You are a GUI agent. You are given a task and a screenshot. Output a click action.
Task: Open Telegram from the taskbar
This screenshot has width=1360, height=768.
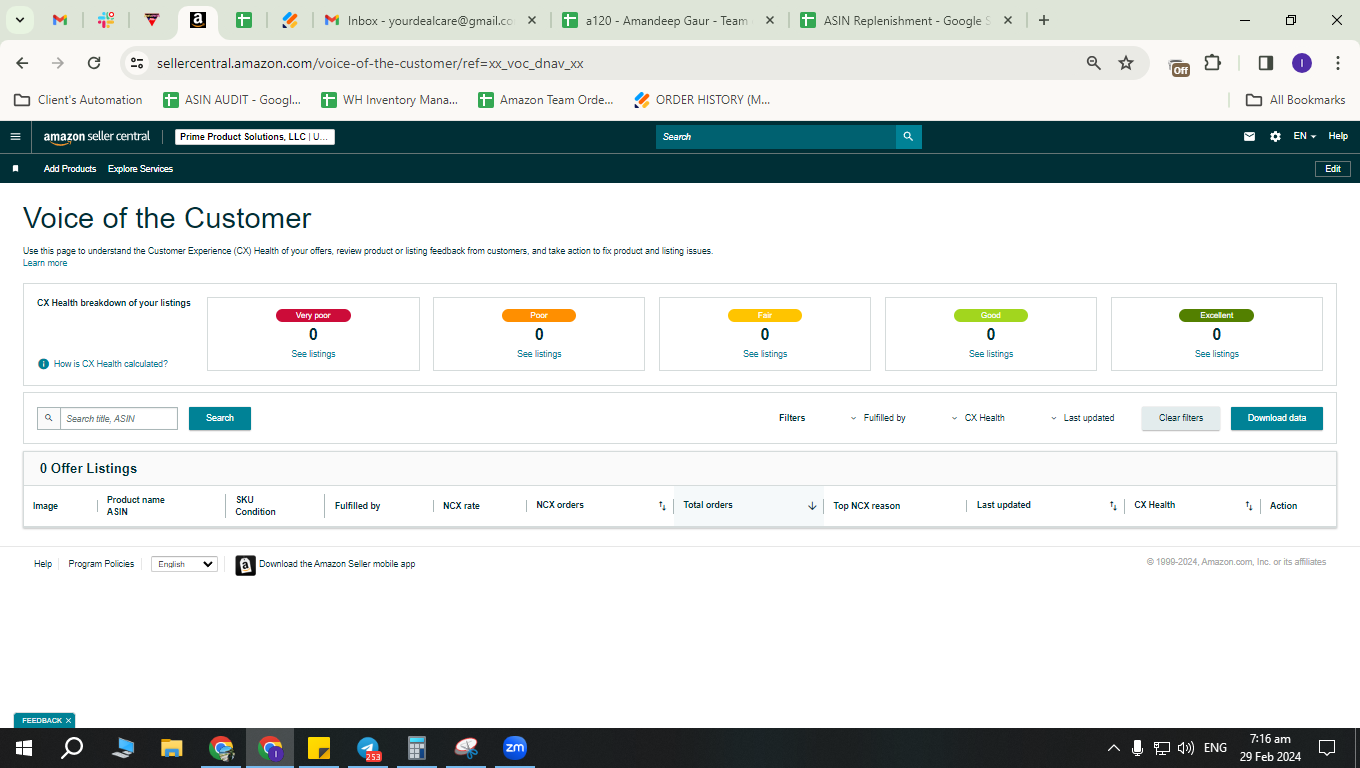(368, 748)
